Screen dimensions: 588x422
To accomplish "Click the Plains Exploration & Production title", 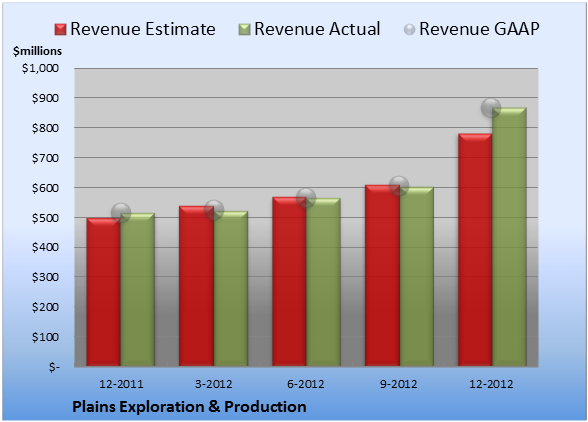I will pos(189,407).
